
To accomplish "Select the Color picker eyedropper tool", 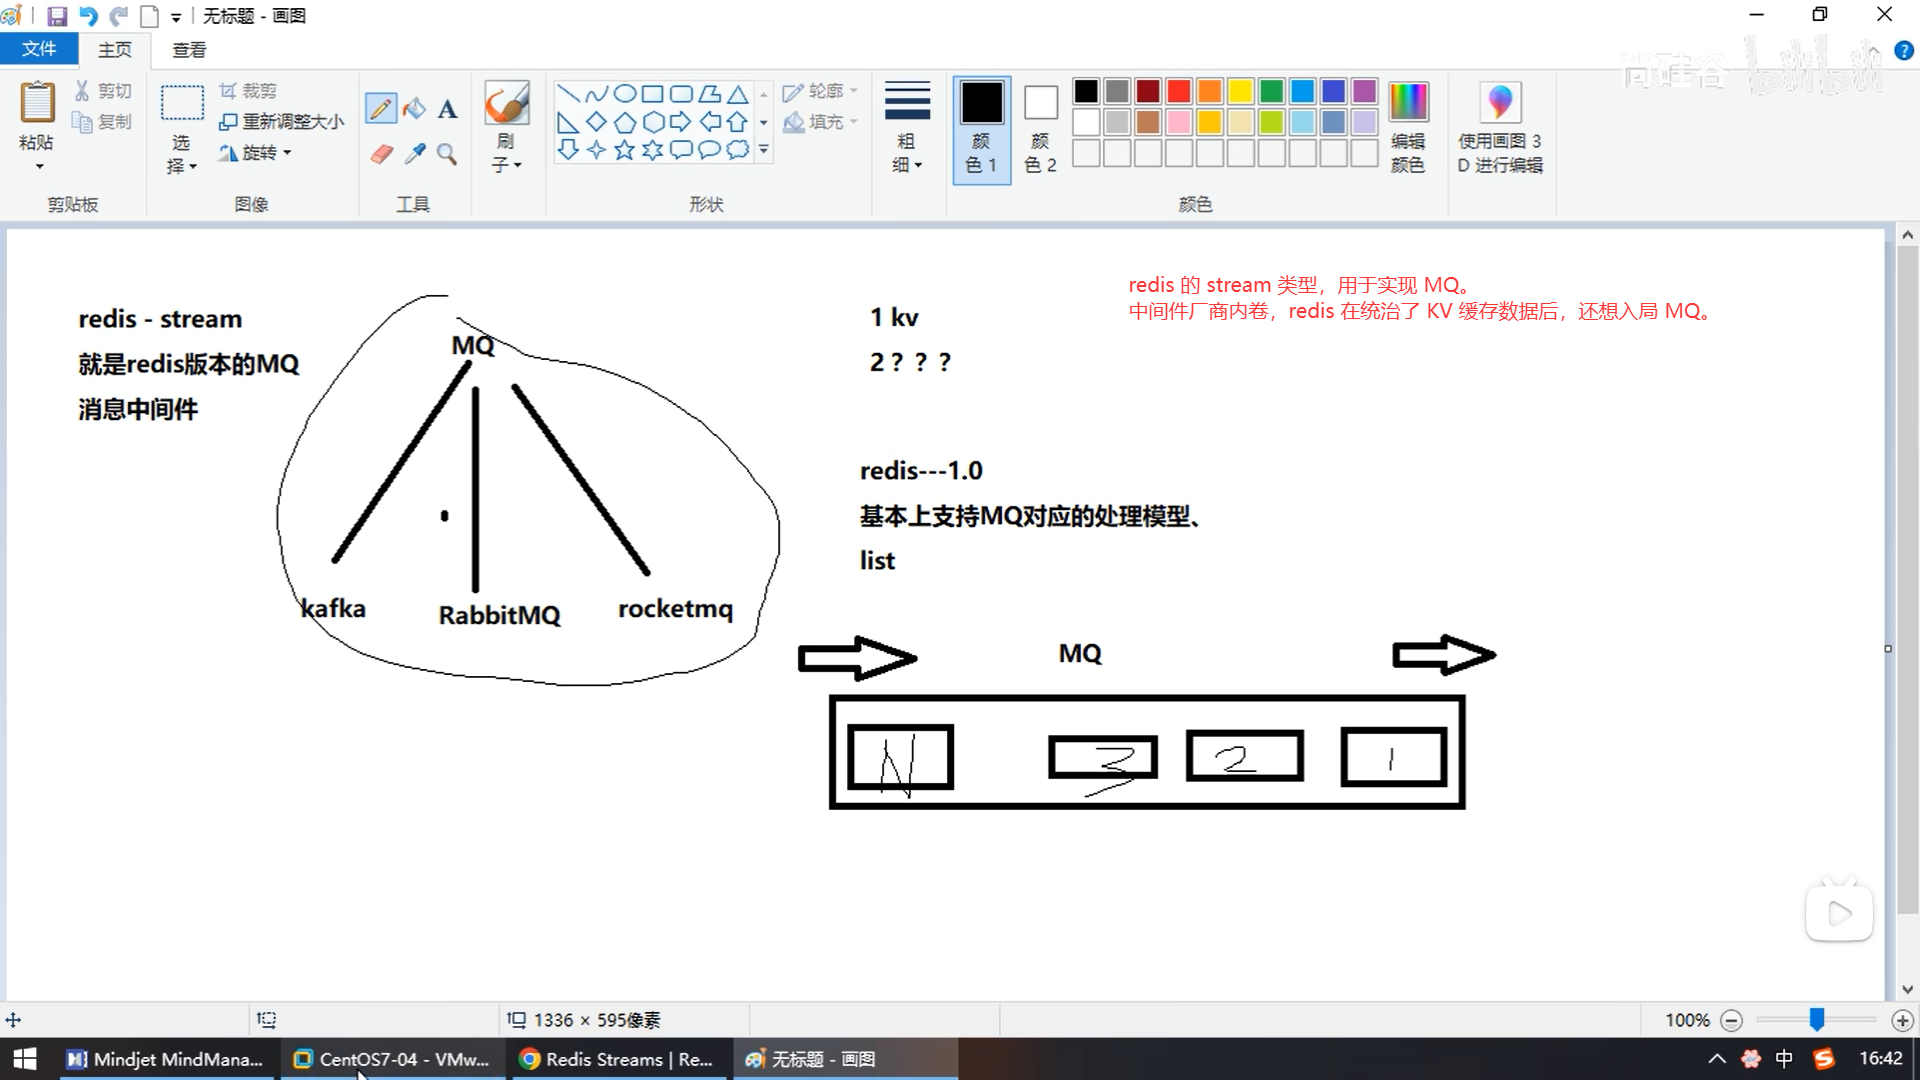I will (414, 153).
